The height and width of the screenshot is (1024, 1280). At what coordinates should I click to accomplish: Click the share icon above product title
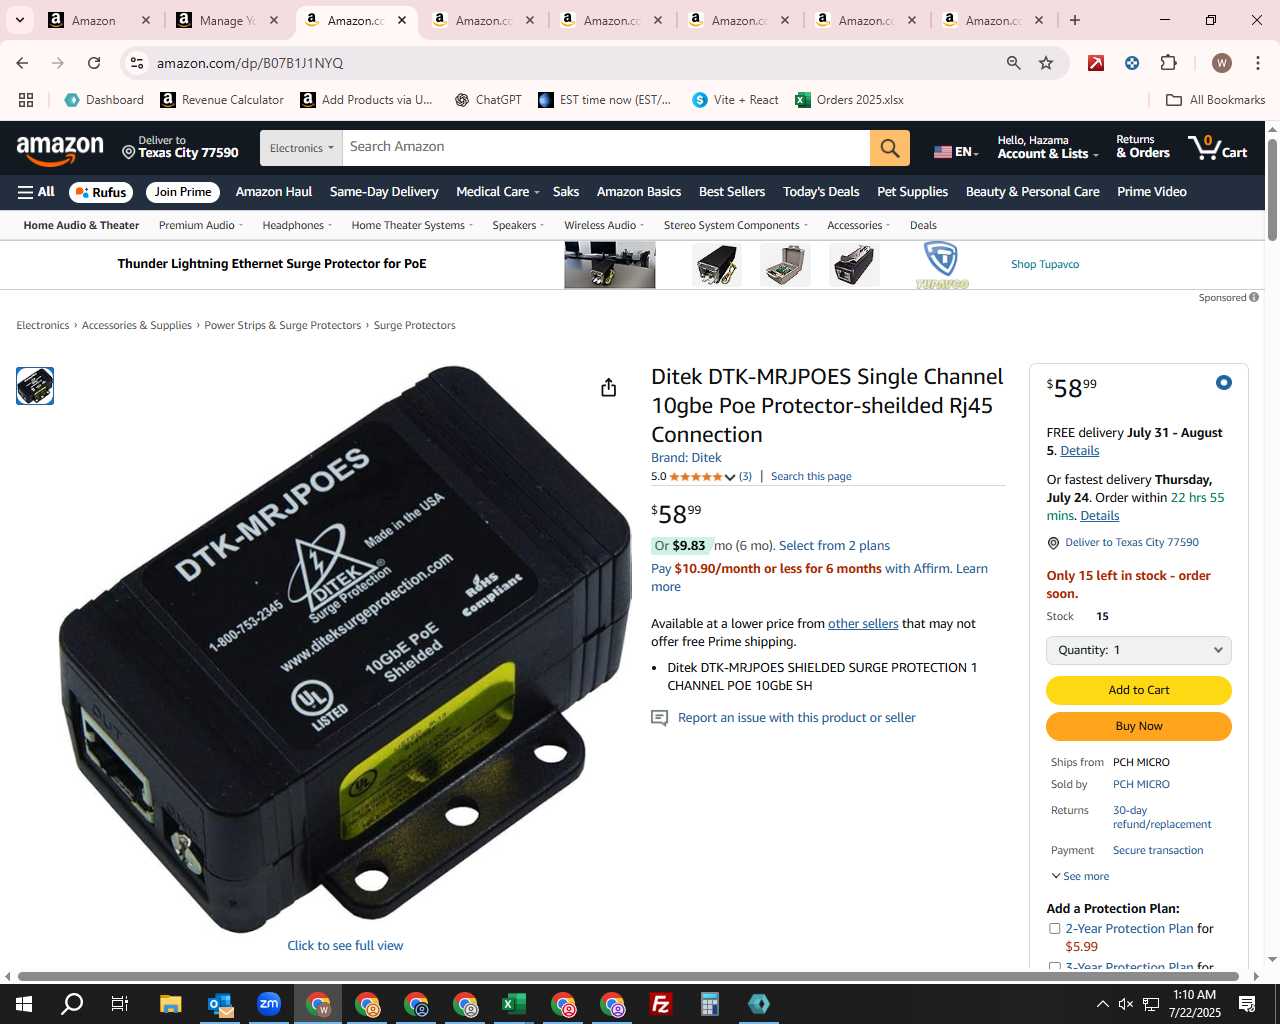point(608,387)
